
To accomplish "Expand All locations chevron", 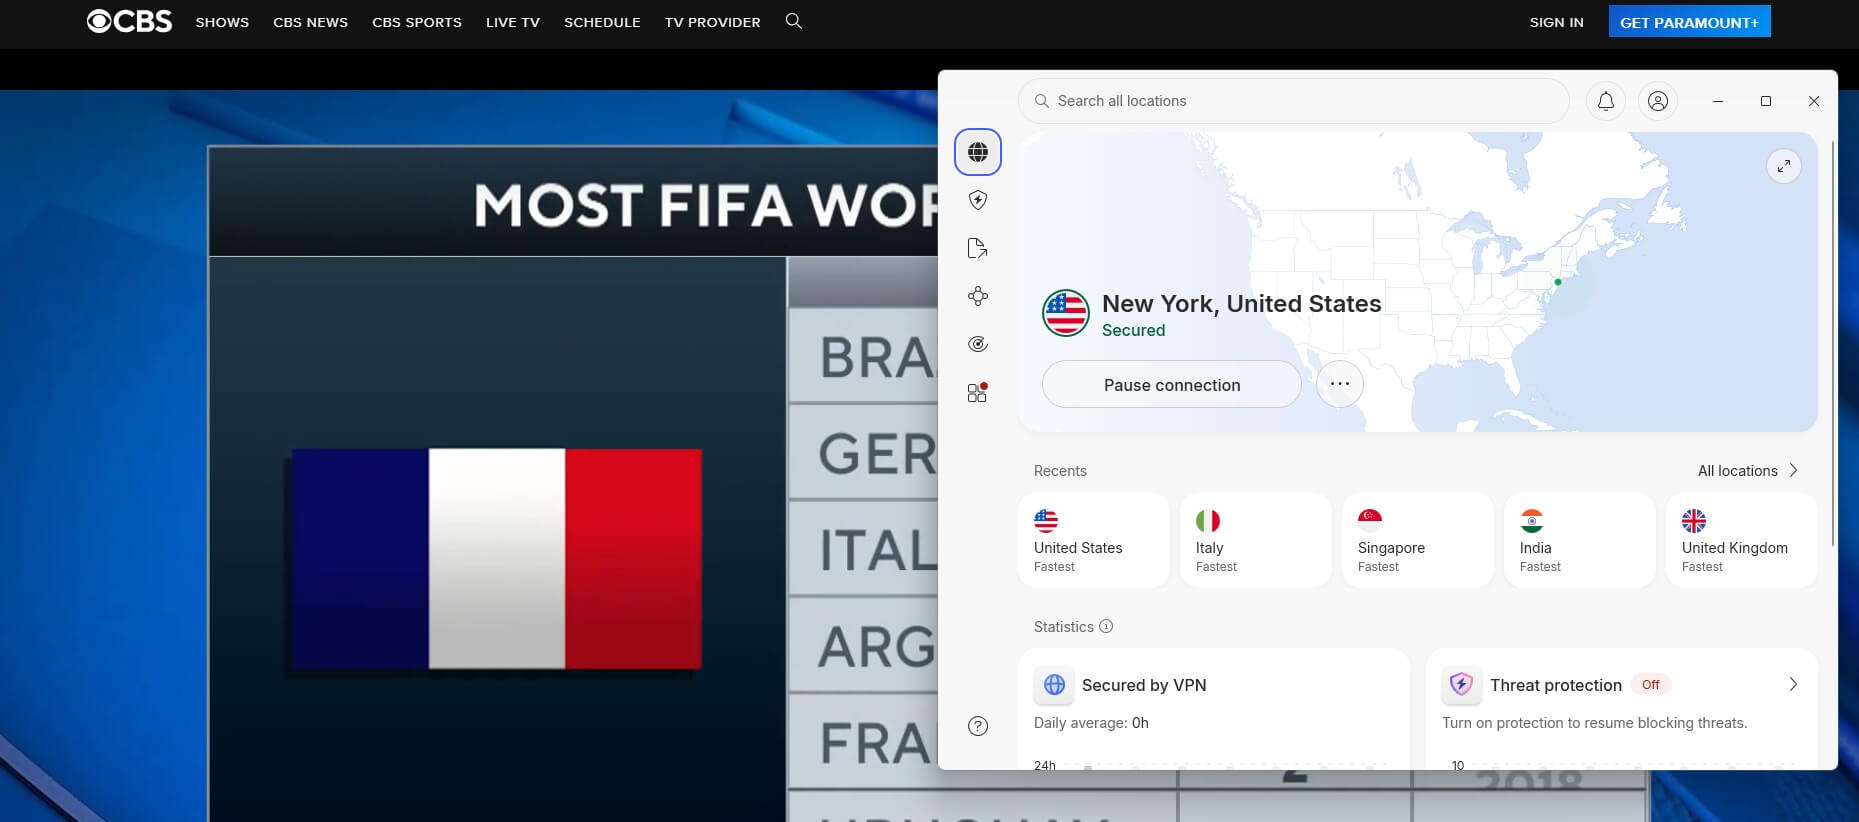I will (1793, 470).
